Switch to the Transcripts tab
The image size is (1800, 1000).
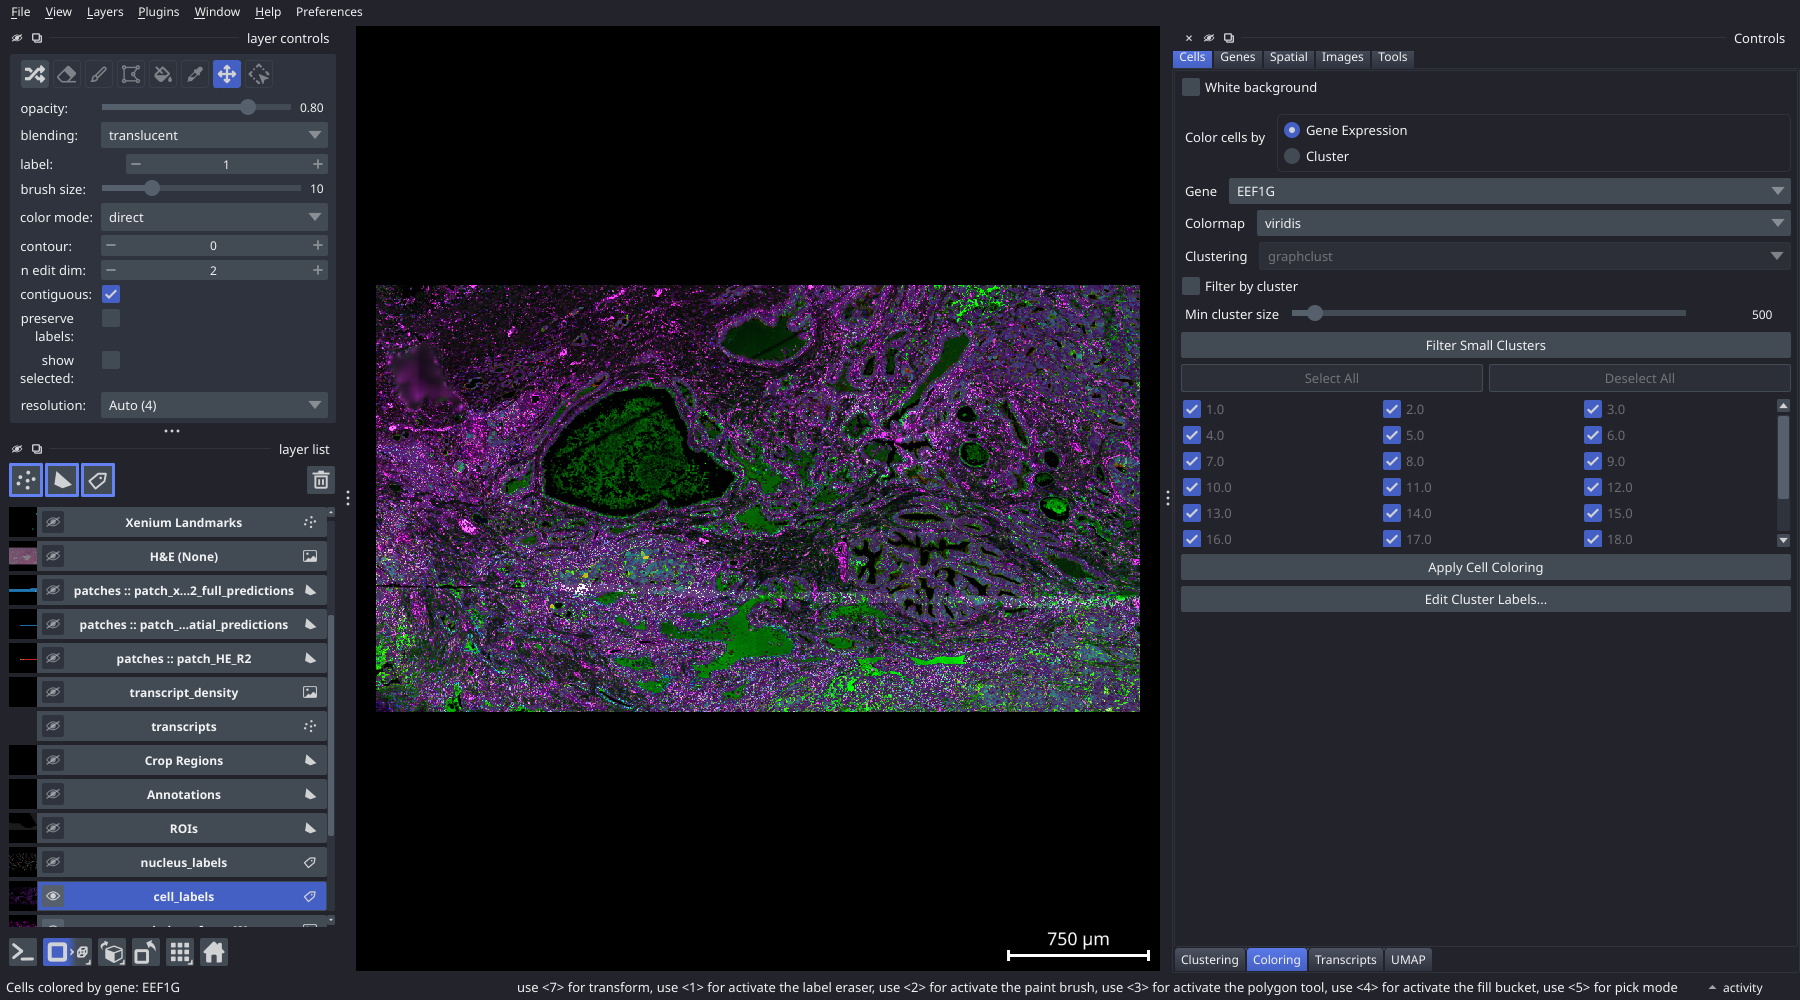click(x=1345, y=960)
